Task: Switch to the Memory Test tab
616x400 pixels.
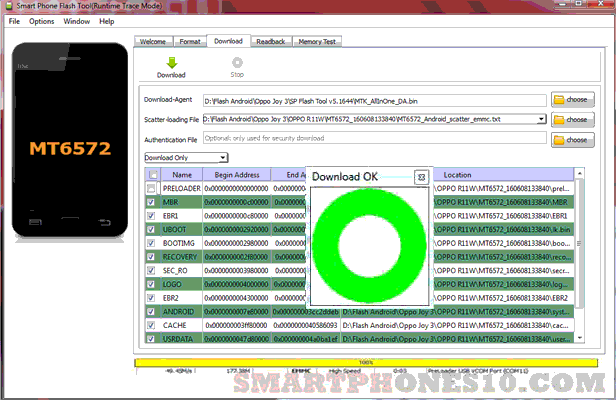Action: [317, 42]
